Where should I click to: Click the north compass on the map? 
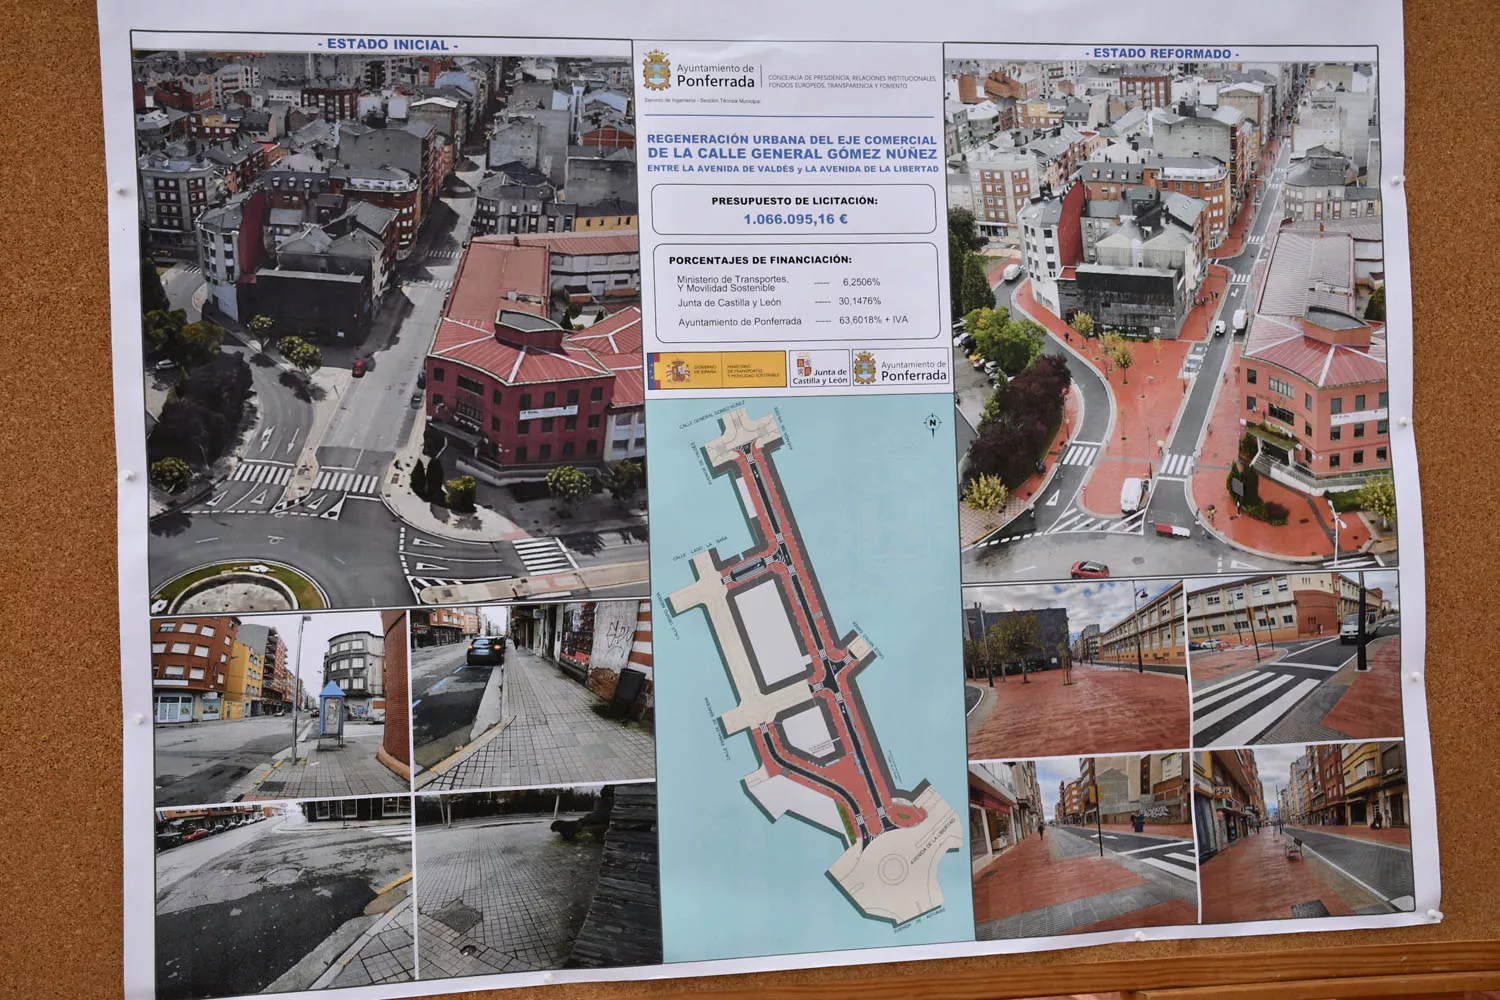click(931, 424)
